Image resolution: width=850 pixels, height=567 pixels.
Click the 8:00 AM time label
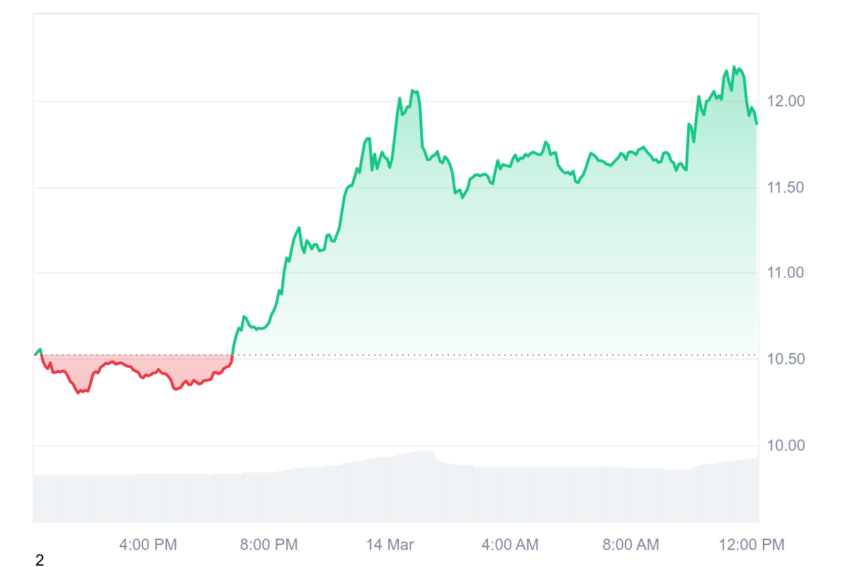[x=631, y=545]
